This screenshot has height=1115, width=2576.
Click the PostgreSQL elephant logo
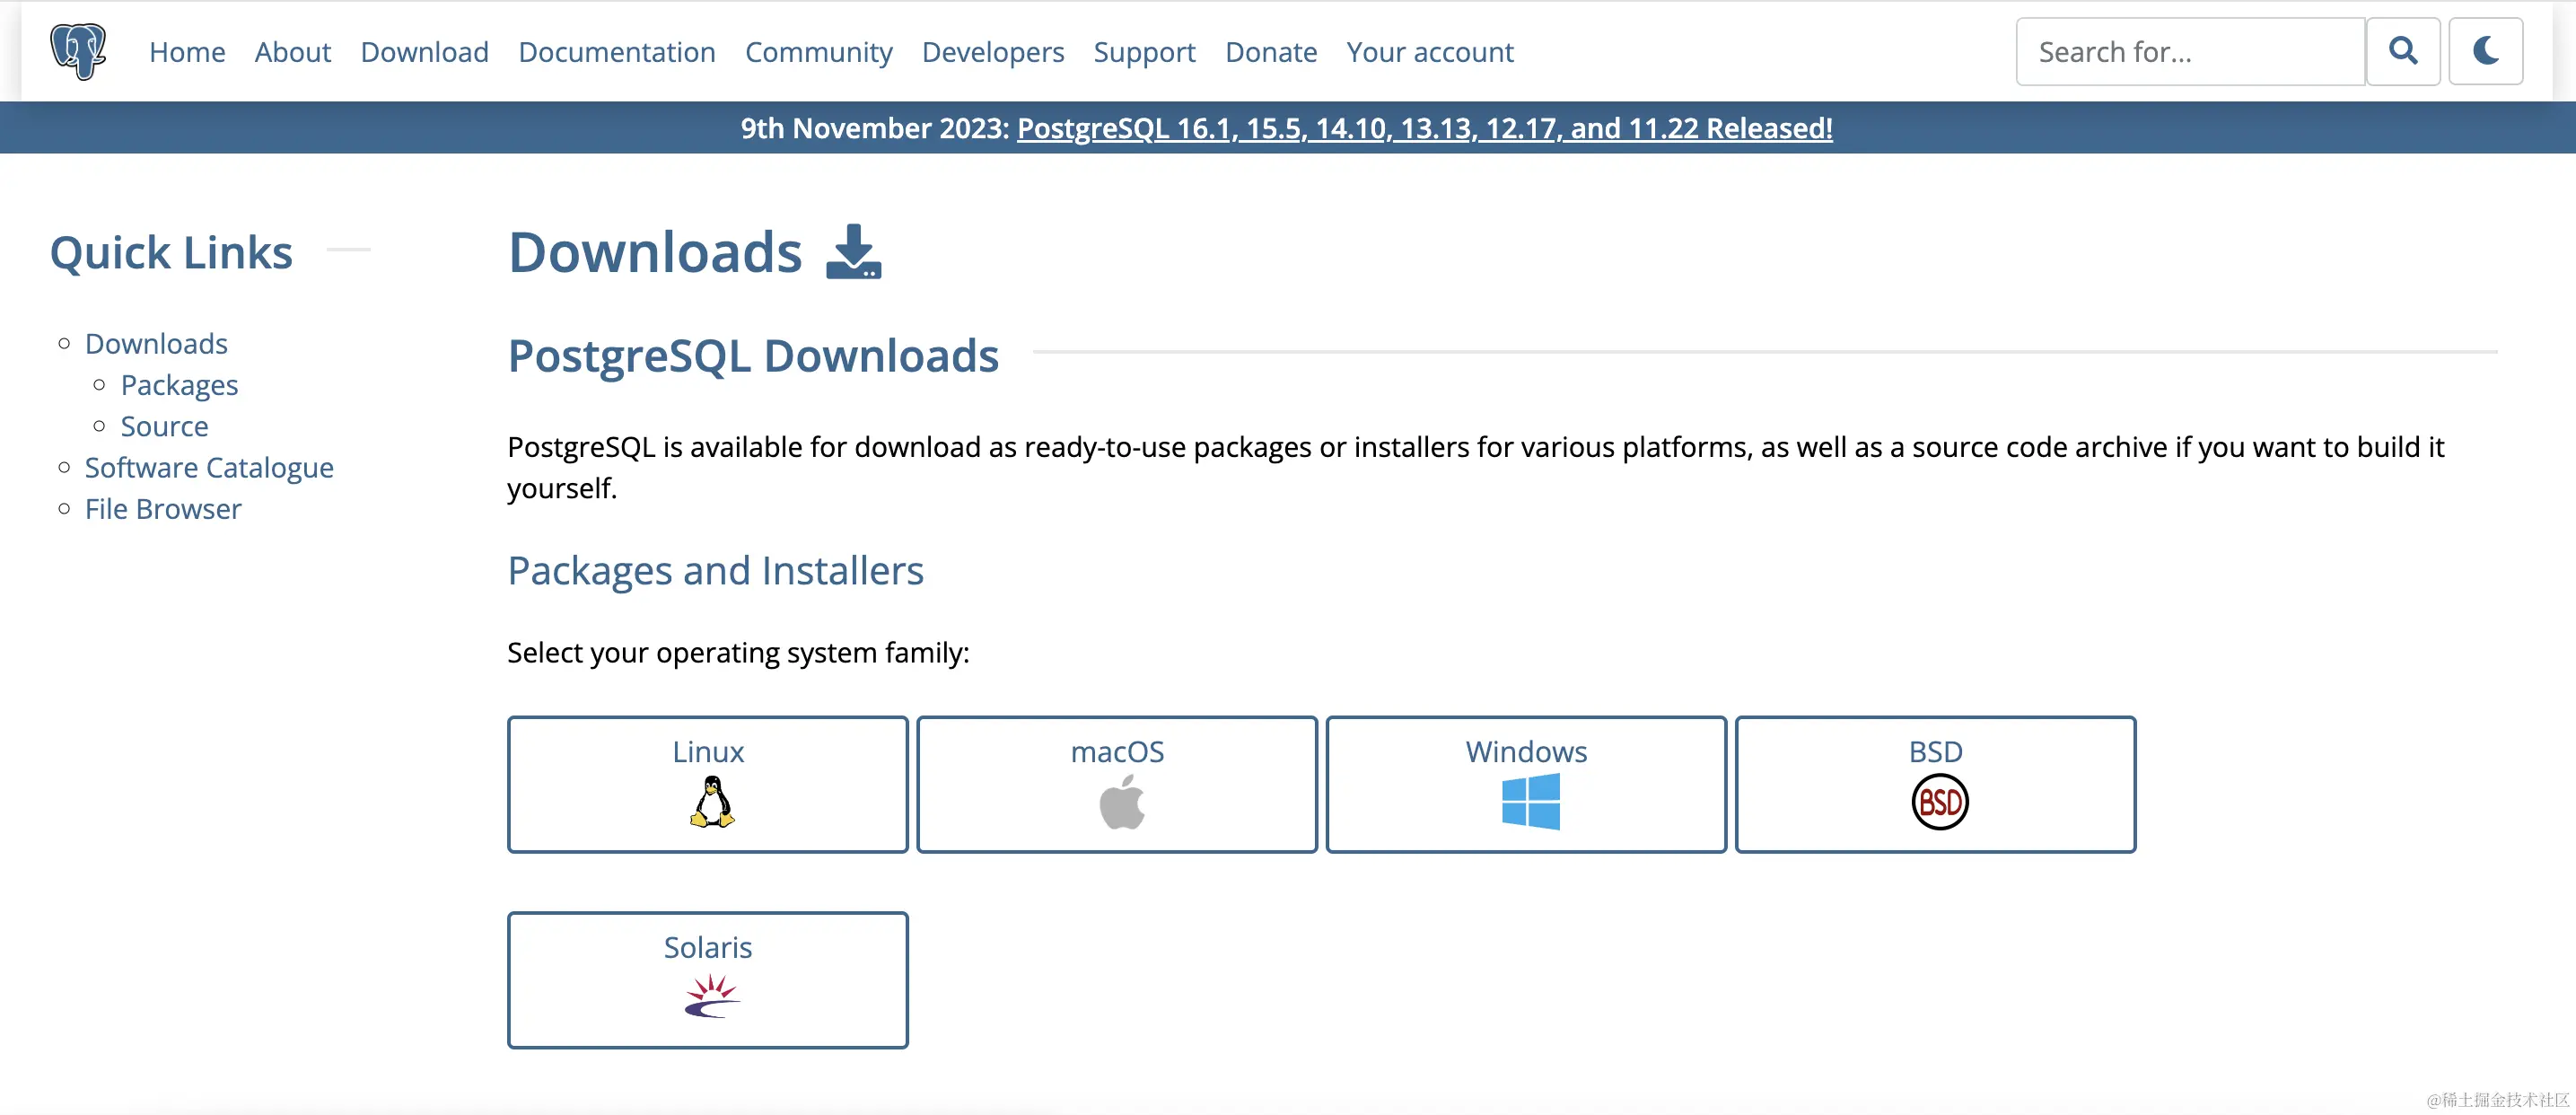tap(78, 51)
